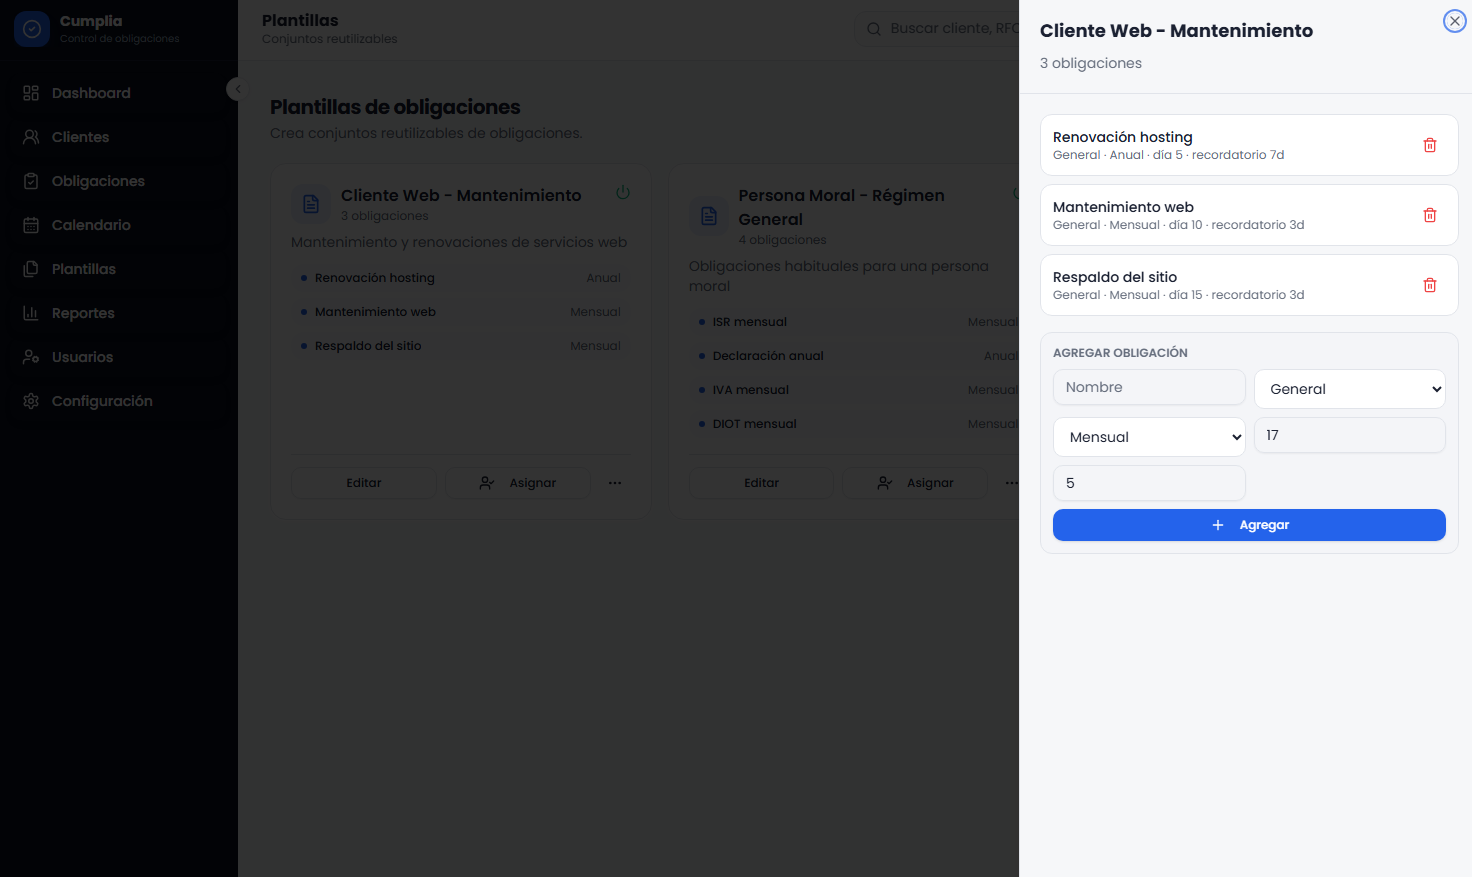Click the Agregar button

[x=1249, y=525]
